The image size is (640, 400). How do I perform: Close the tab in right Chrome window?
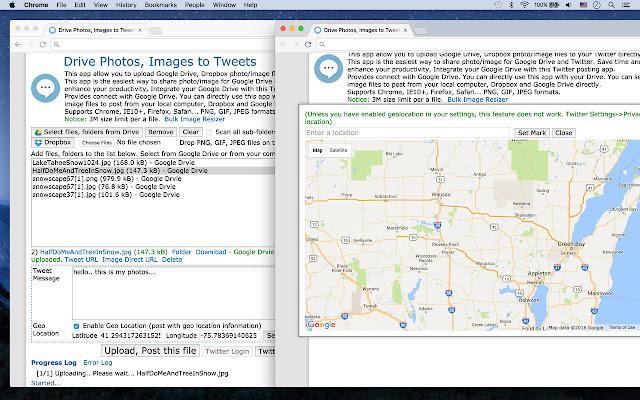click(405, 30)
